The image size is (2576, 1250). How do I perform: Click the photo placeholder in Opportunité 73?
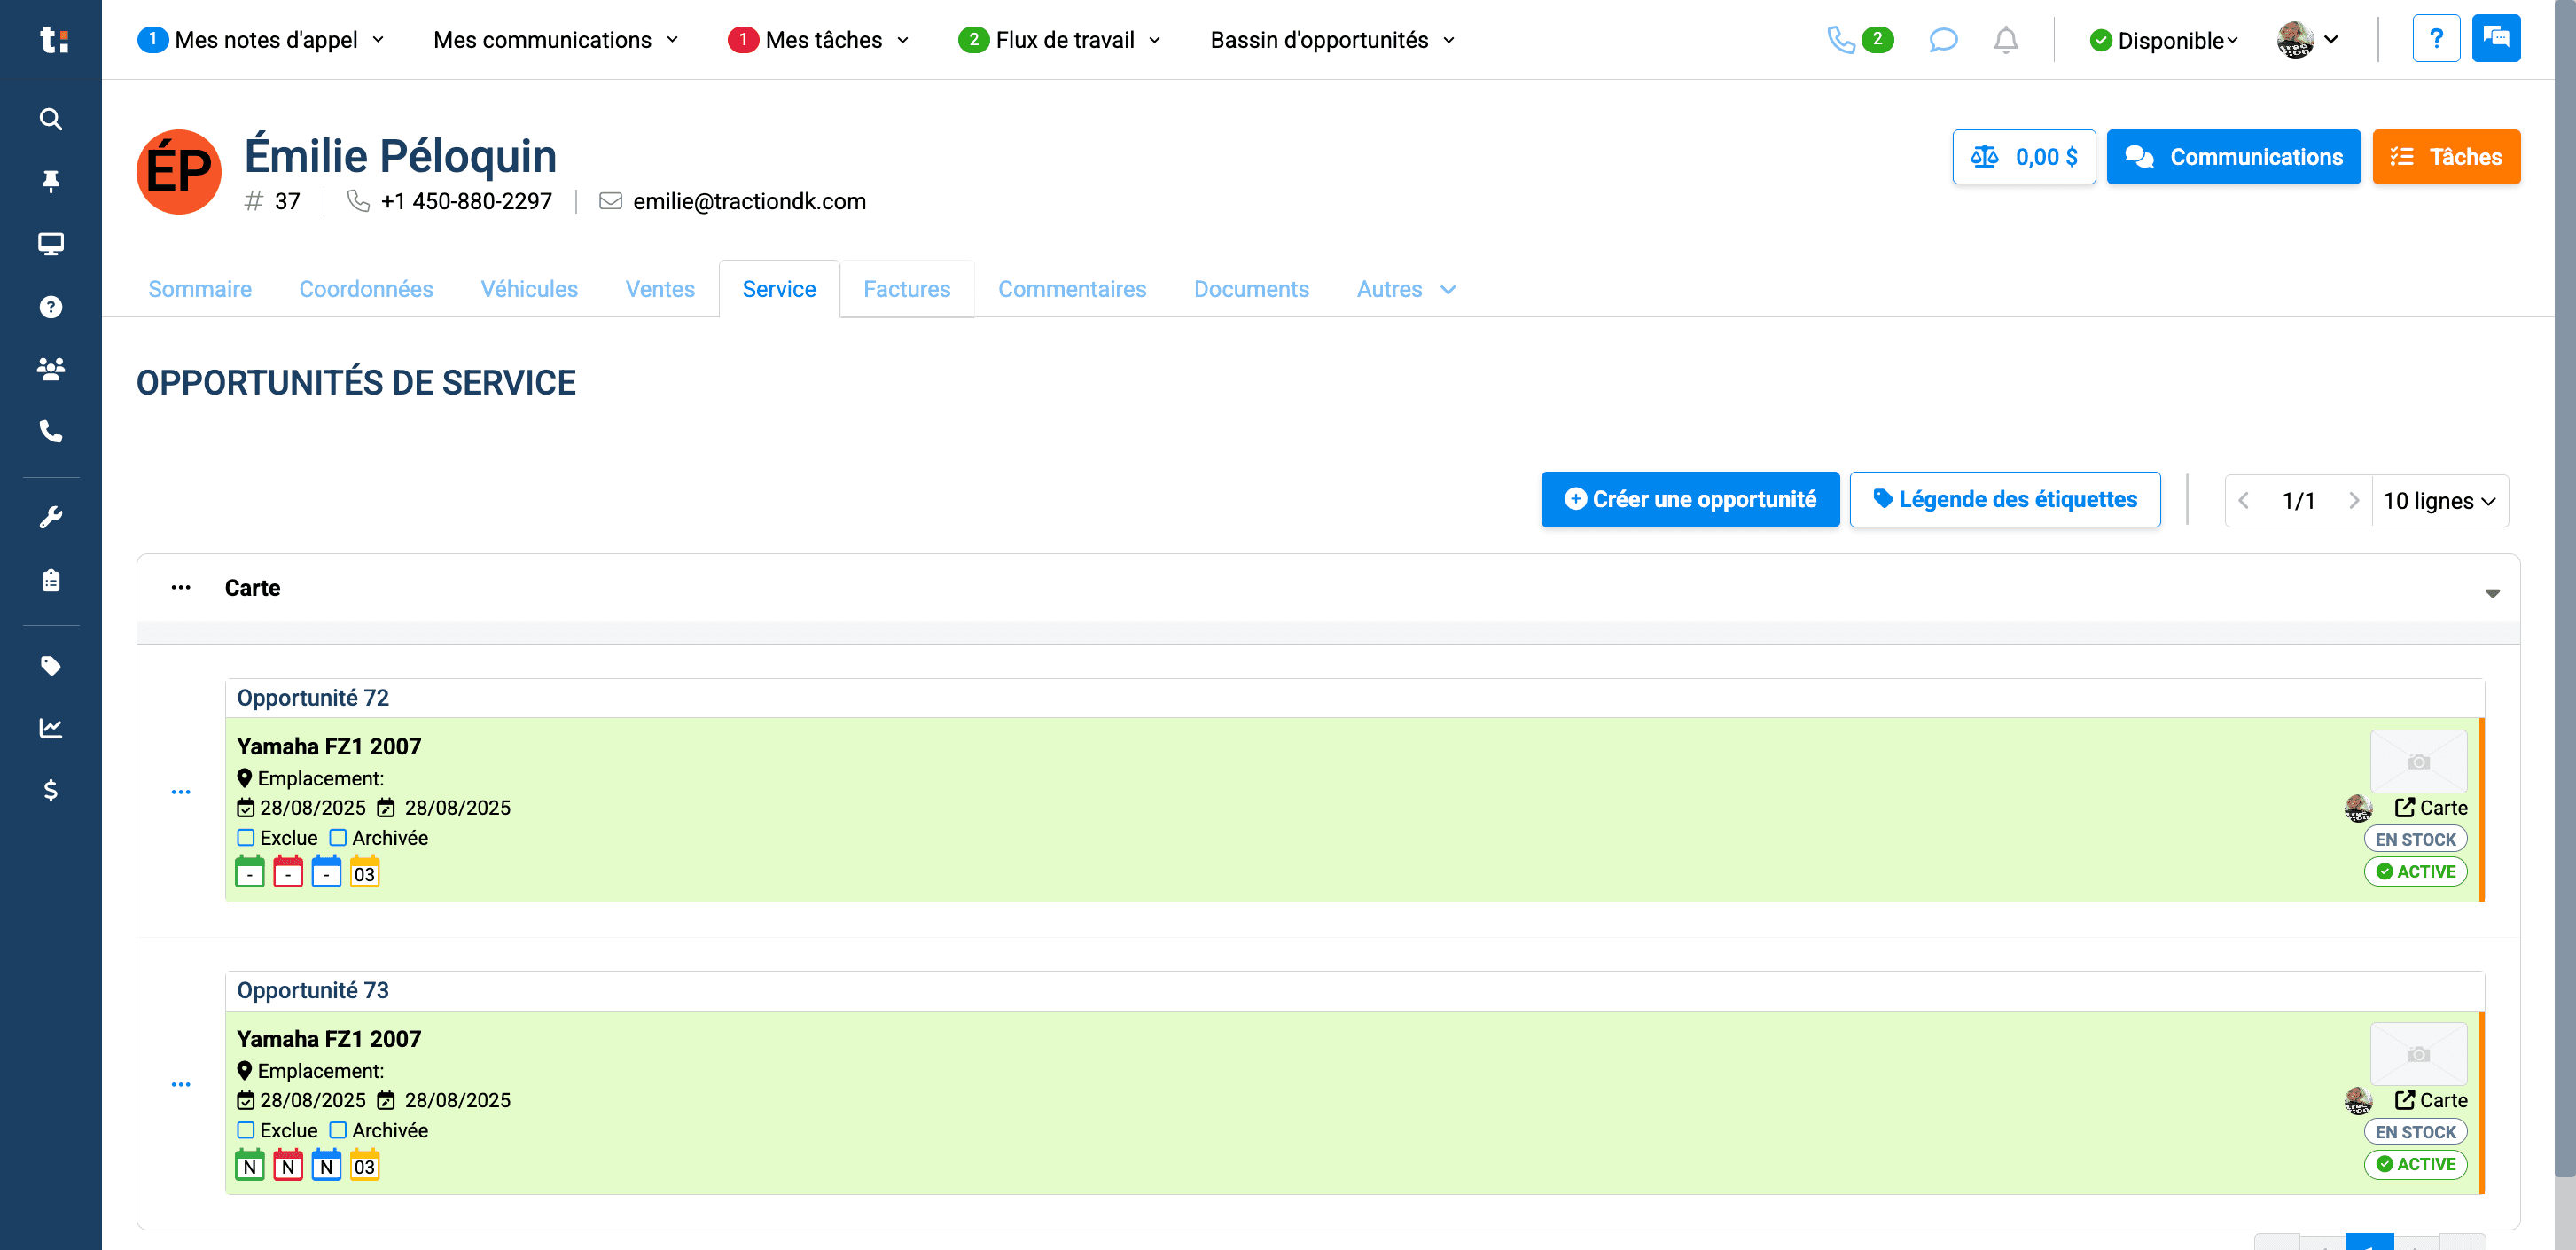[2418, 1054]
